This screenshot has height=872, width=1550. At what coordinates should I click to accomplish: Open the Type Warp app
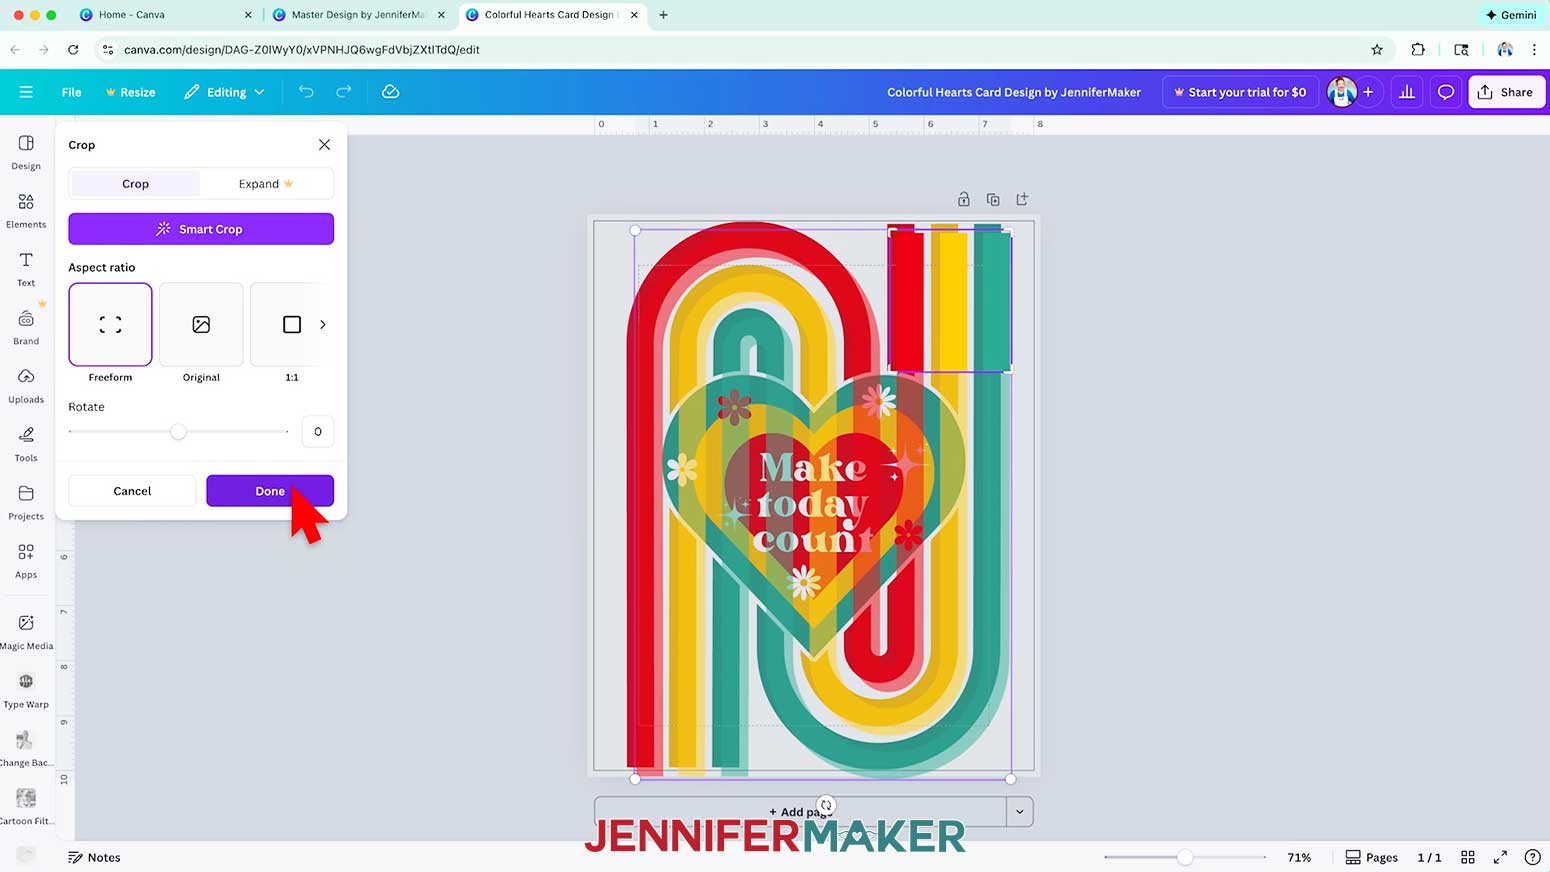click(x=26, y=690)
